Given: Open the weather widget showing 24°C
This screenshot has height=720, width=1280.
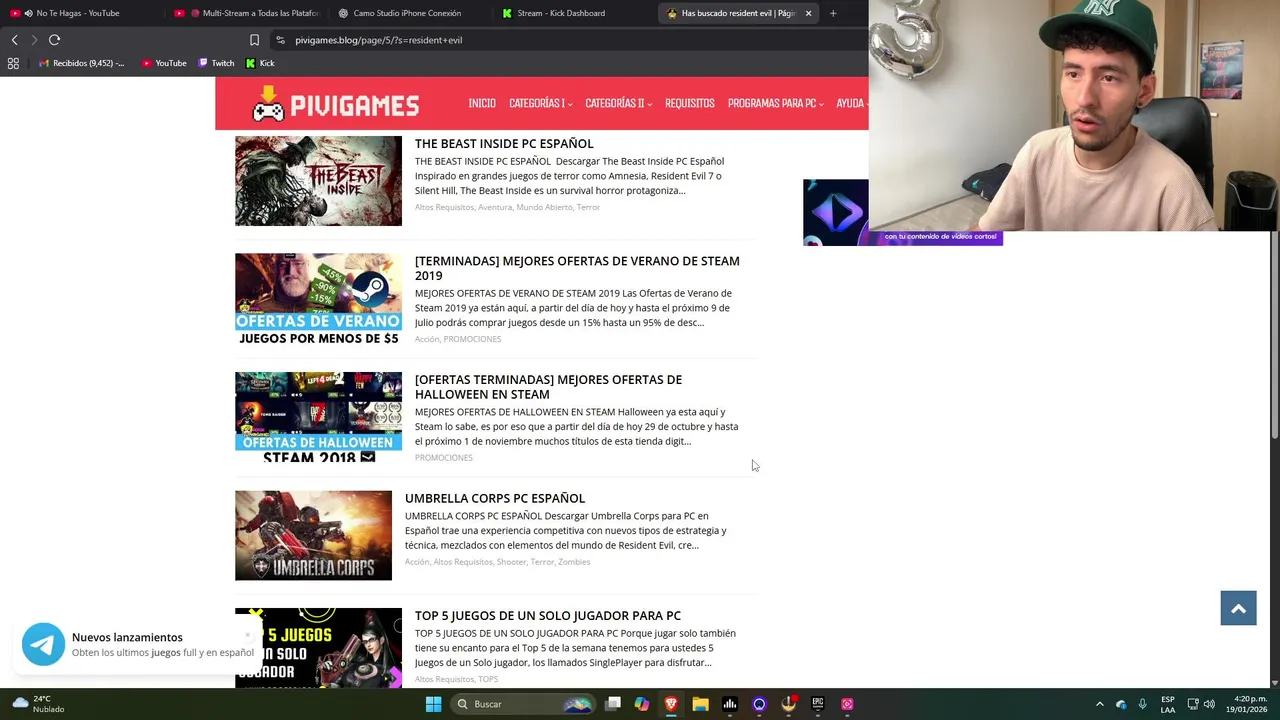Looking at the screenshot, I should pyautogui.click(x=37, y=704).
